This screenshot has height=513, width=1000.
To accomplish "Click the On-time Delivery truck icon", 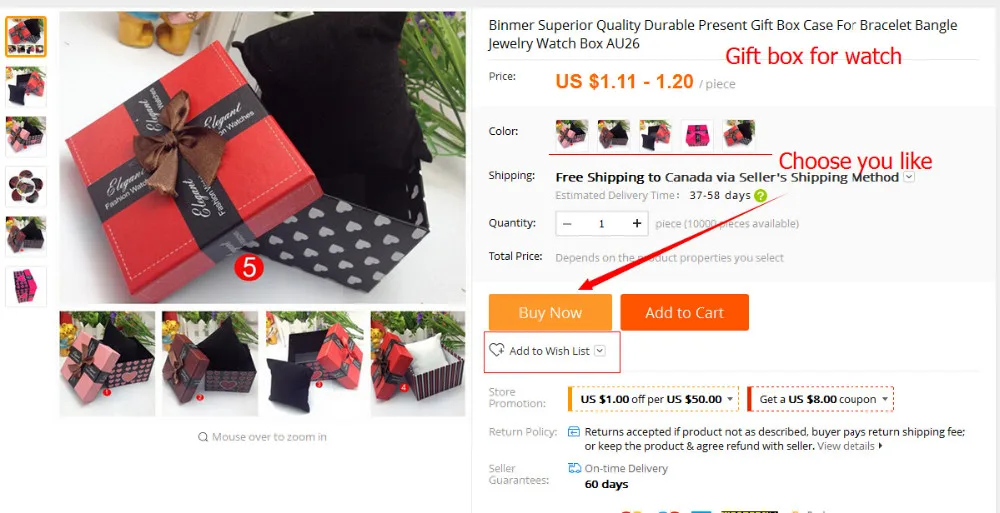I will click(574, 468).
